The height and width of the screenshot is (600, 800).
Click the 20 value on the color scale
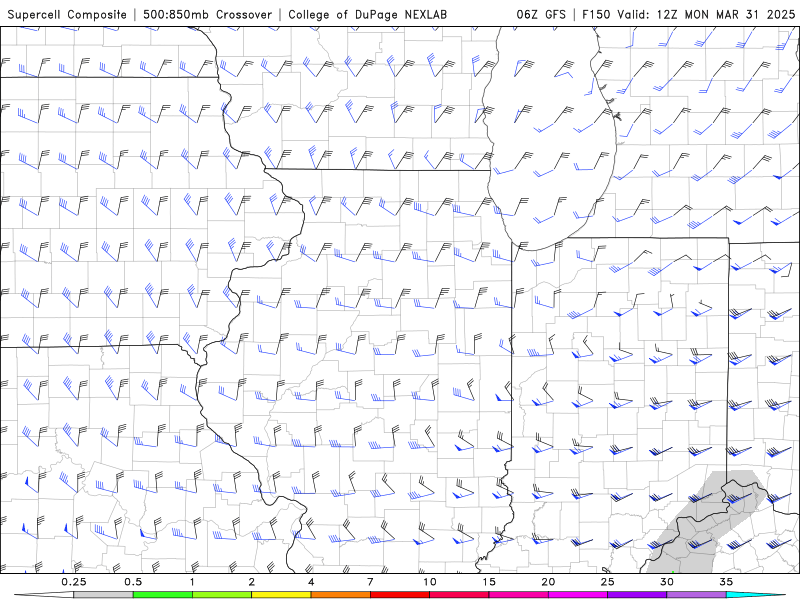point(548,582)
